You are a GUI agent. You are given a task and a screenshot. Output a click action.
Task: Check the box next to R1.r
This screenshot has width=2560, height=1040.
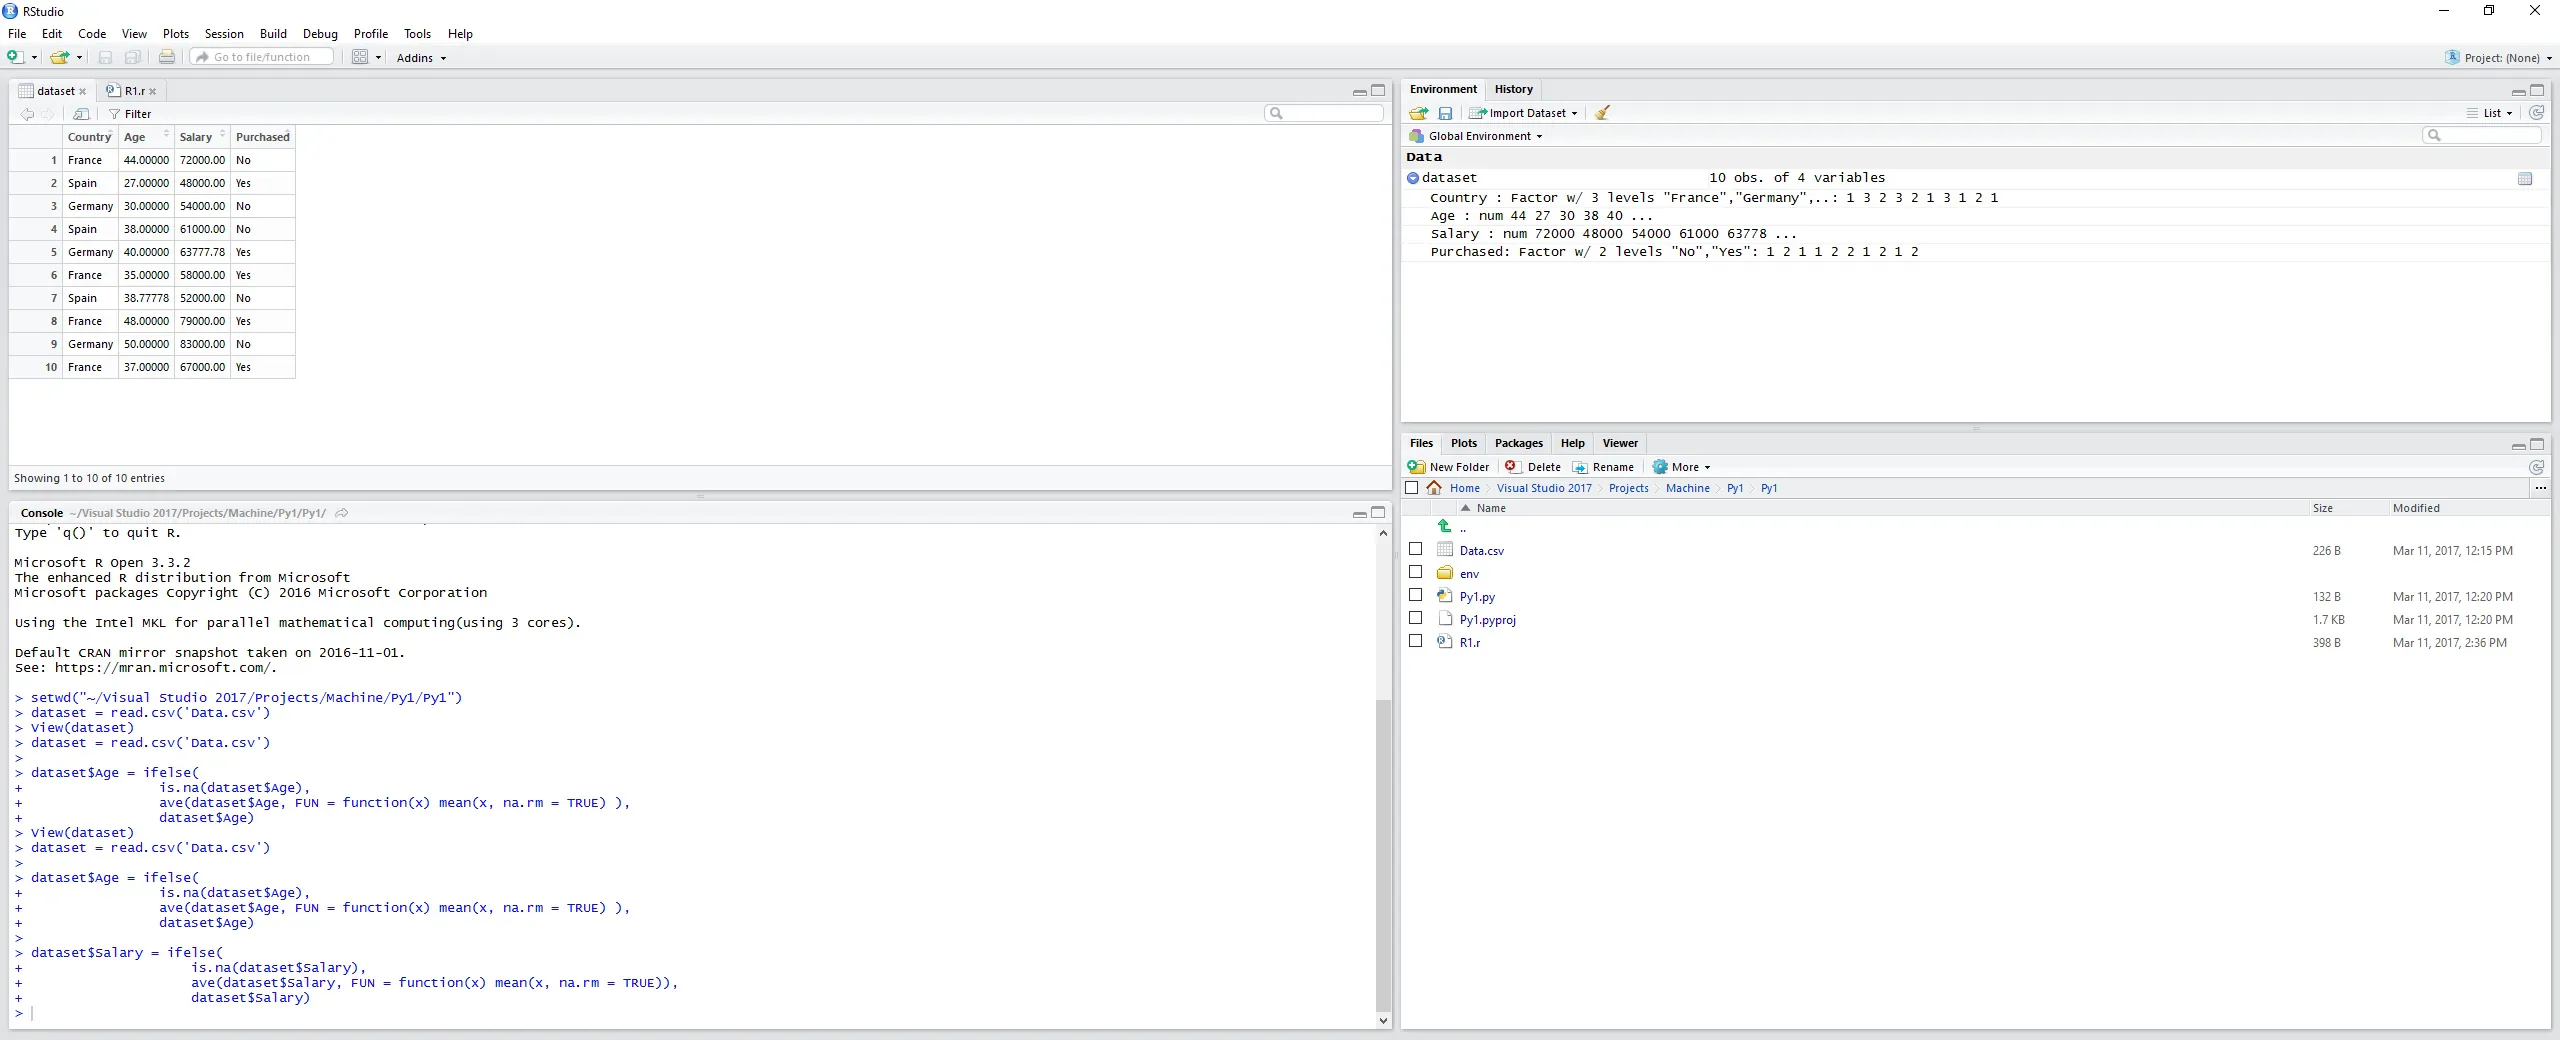[x=1415, y=641]
